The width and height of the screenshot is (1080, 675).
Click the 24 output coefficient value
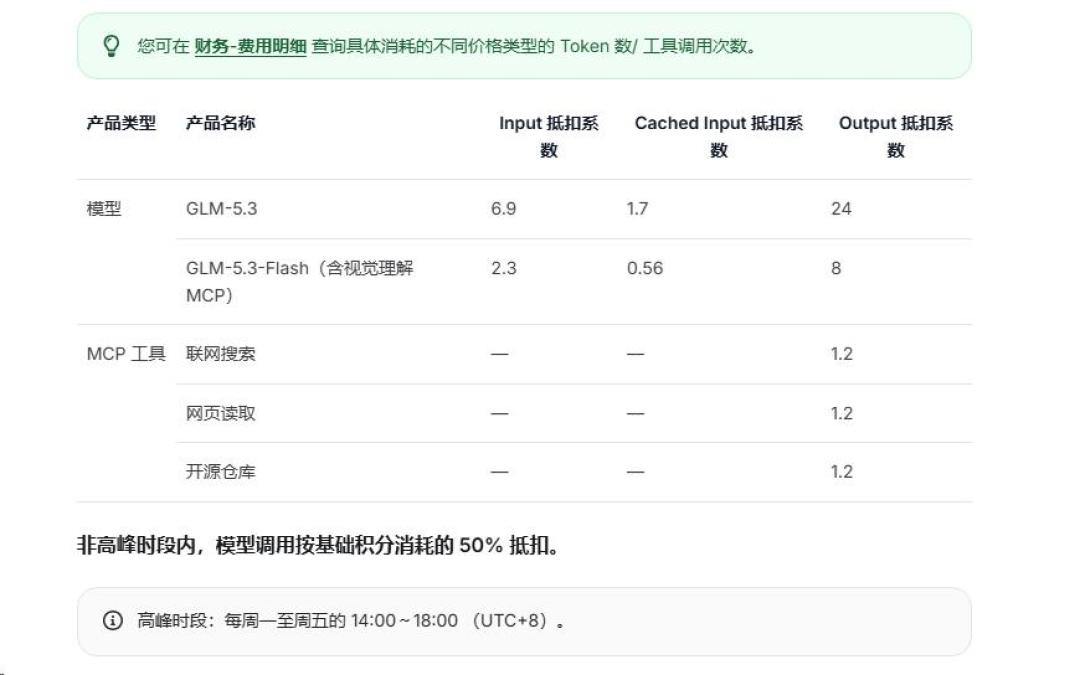point(841,209)
